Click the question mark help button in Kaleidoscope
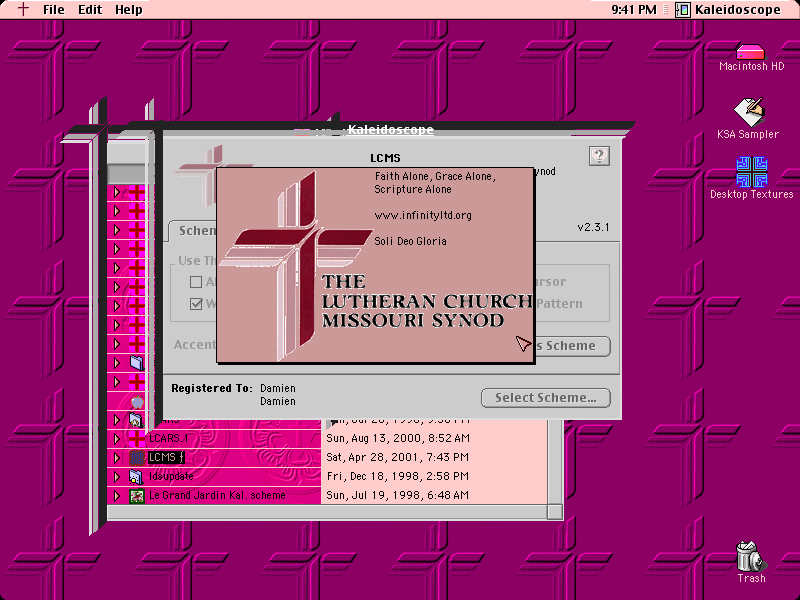The height and width of the screenshot is (600, 800). (x=599, y=156)
